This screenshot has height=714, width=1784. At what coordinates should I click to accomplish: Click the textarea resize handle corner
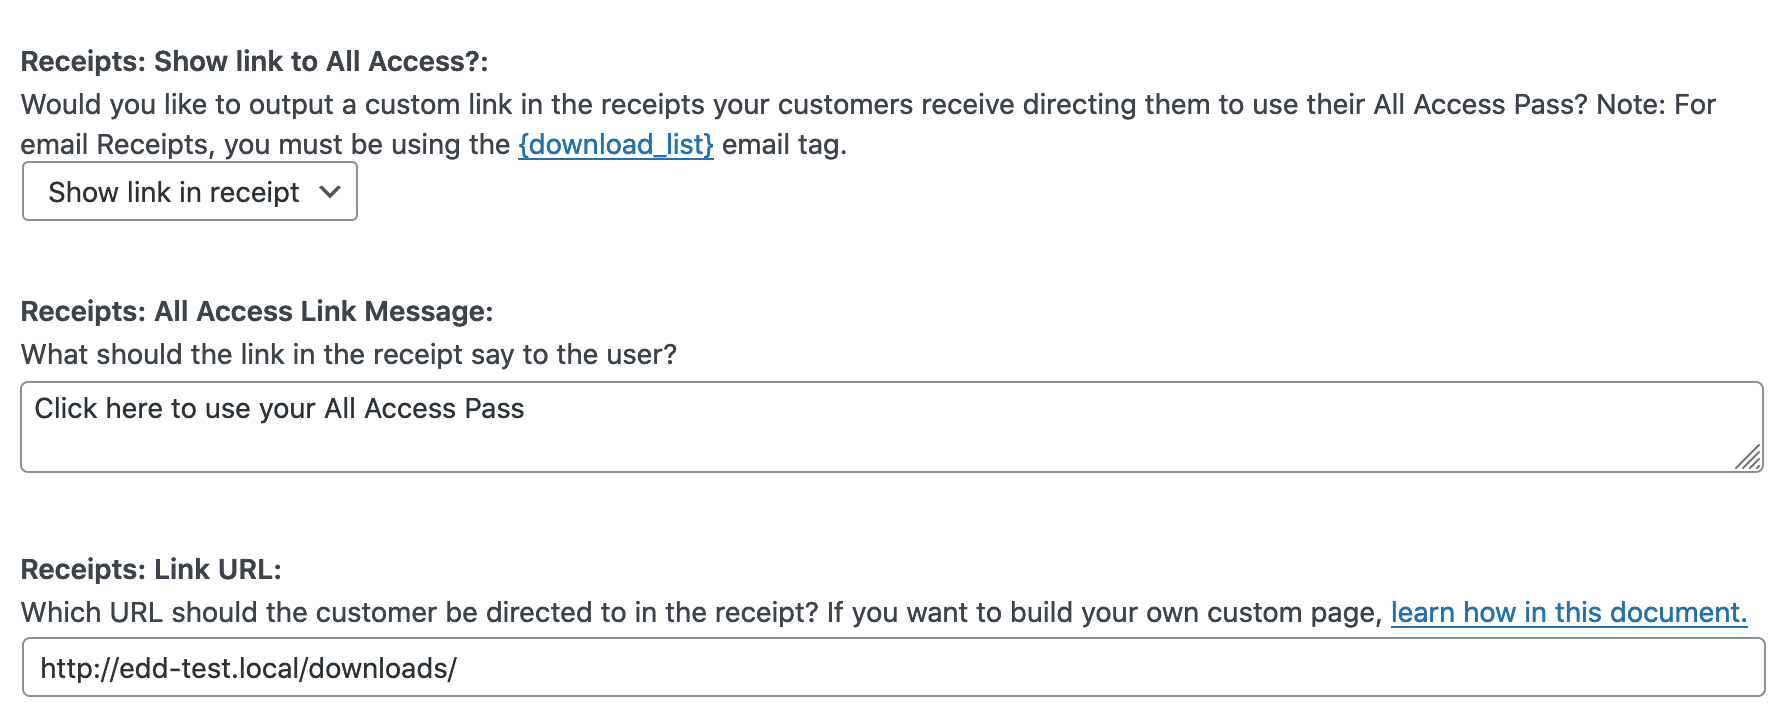1748,459
